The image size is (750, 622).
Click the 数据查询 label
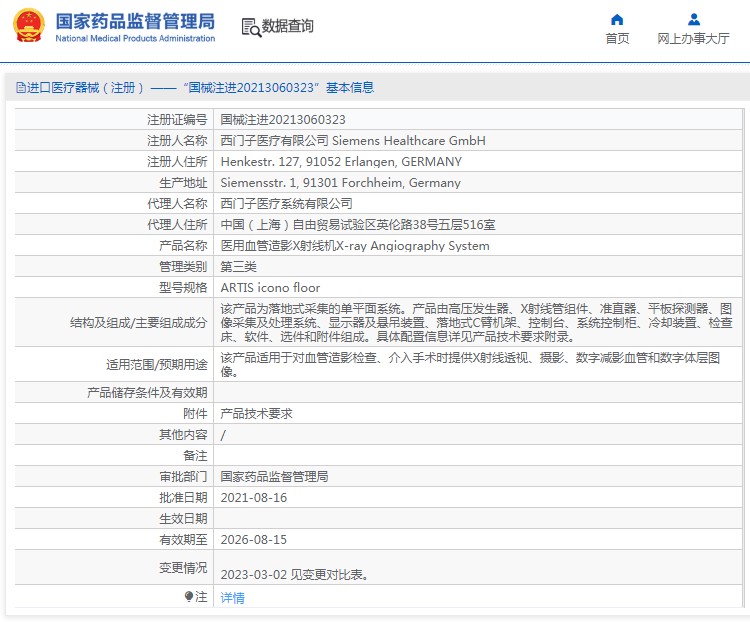coord(287,26)
